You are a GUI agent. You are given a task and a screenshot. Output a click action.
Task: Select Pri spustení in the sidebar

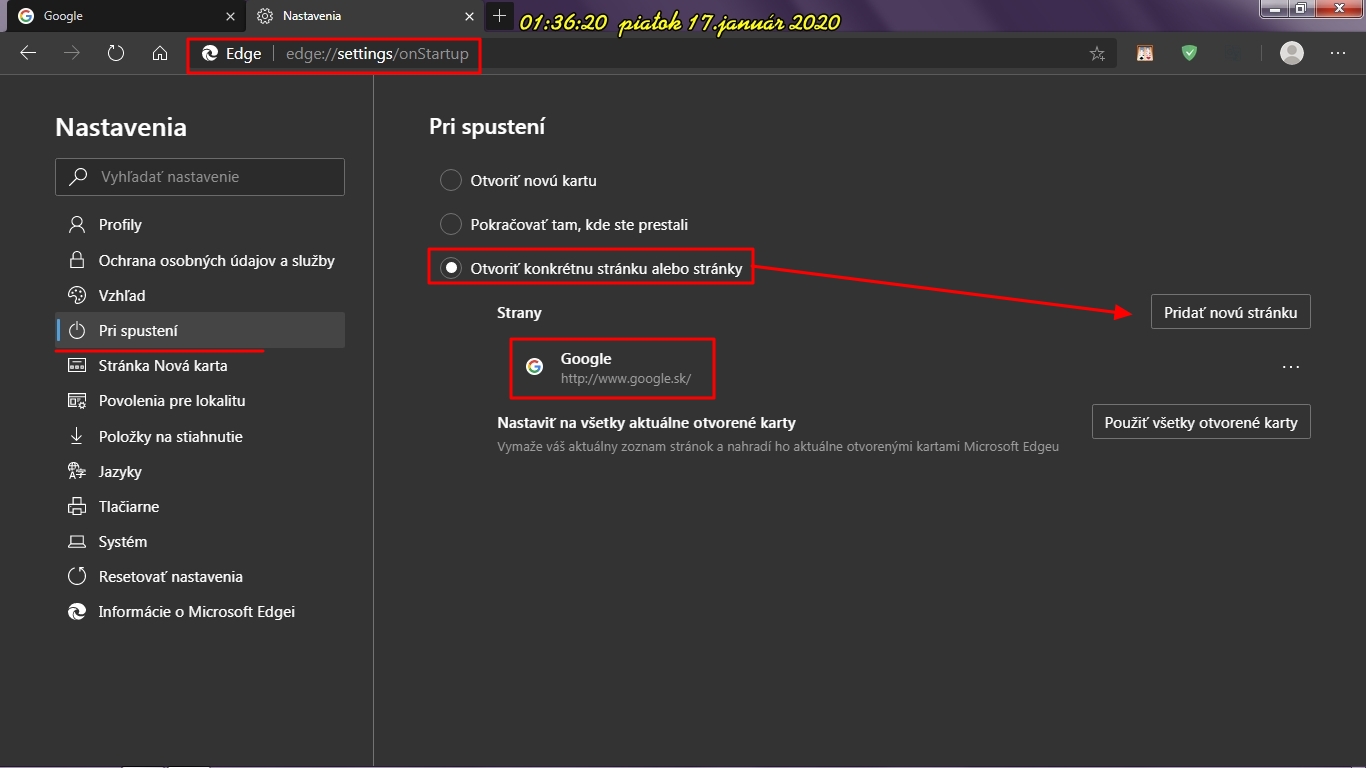tap(200, 330)
